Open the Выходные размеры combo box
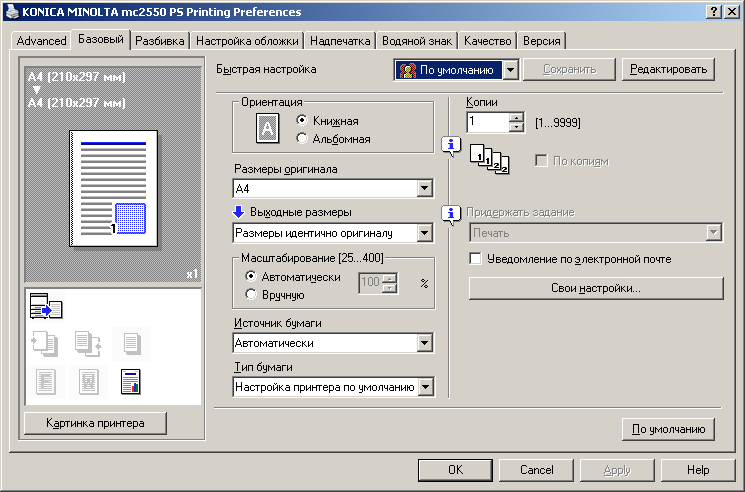 point(333,233)
